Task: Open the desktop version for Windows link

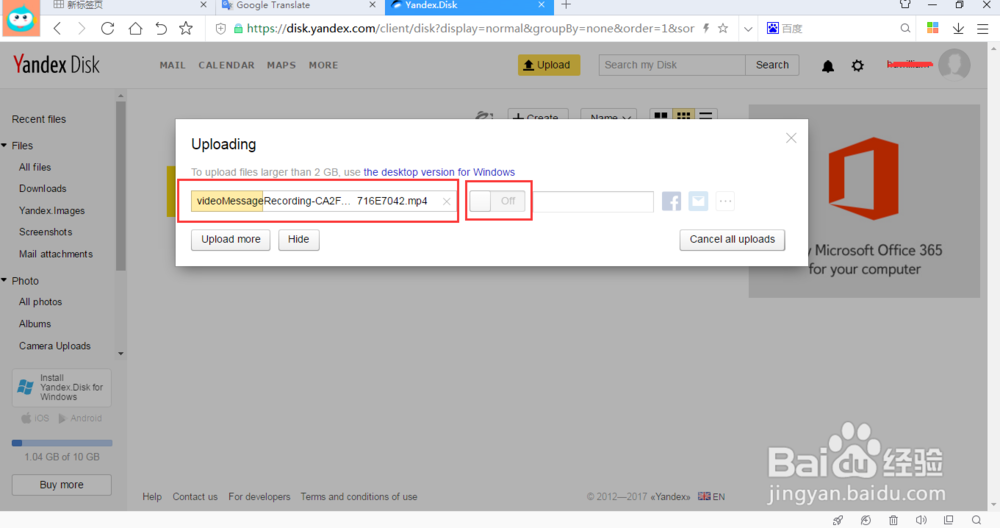Action: pyautogui.click(x=439, y=172)
